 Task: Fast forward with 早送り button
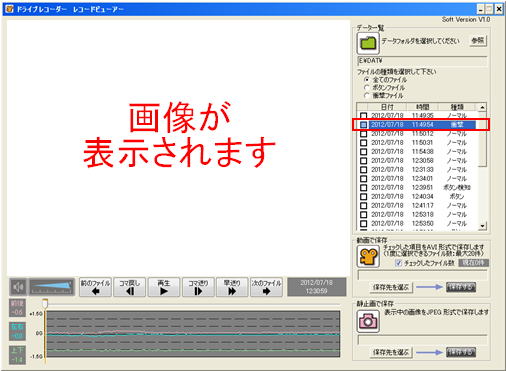pos(232,287)
